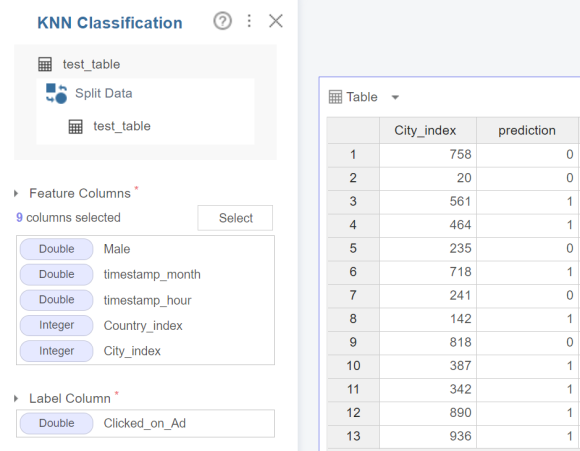Viewport: 580px width, 451px height.
Task: Click the Select button for feature columns
Action: pos(235,218)
